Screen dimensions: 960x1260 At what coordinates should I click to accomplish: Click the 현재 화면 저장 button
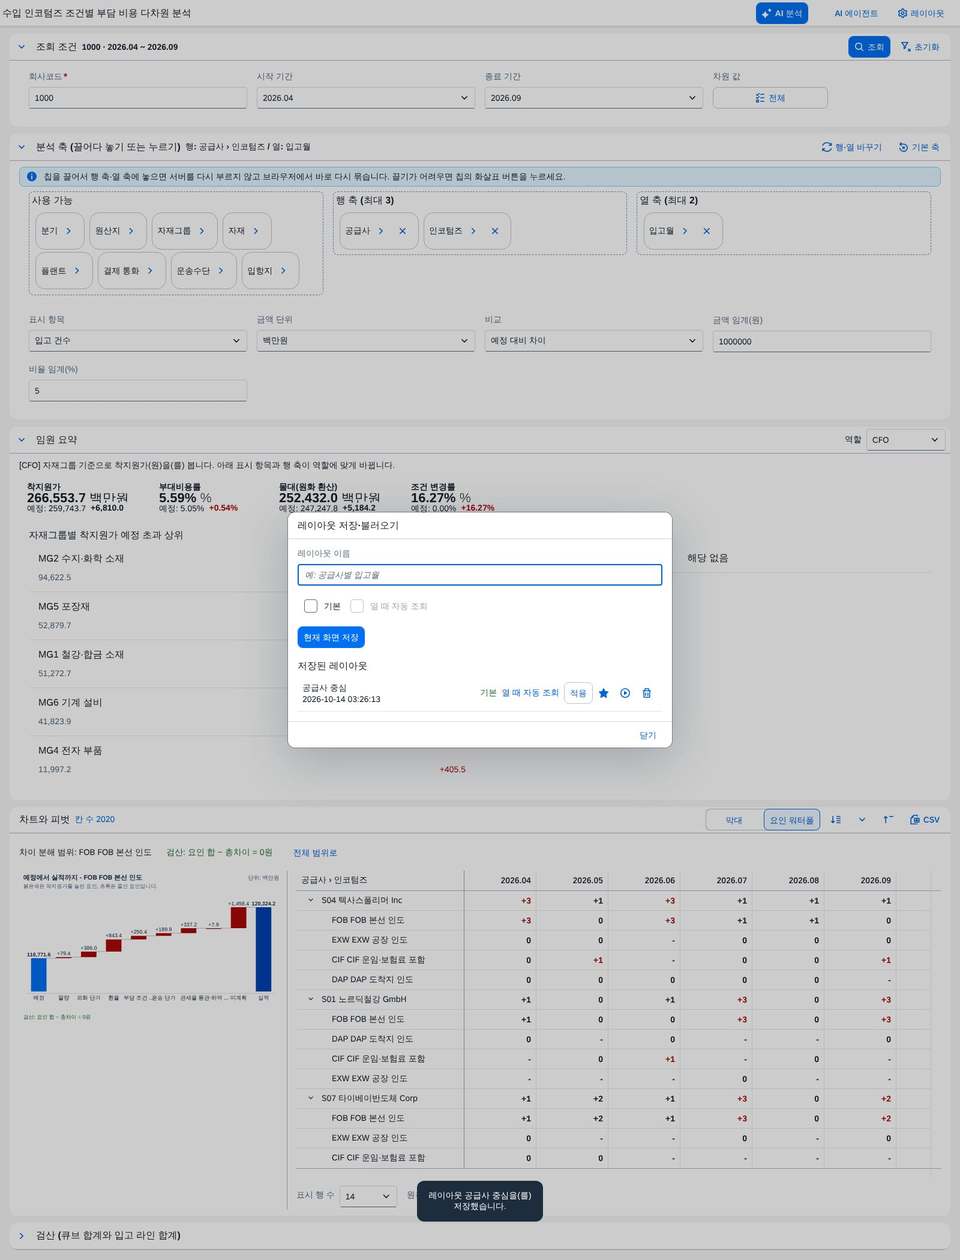[x=331, y=637]
